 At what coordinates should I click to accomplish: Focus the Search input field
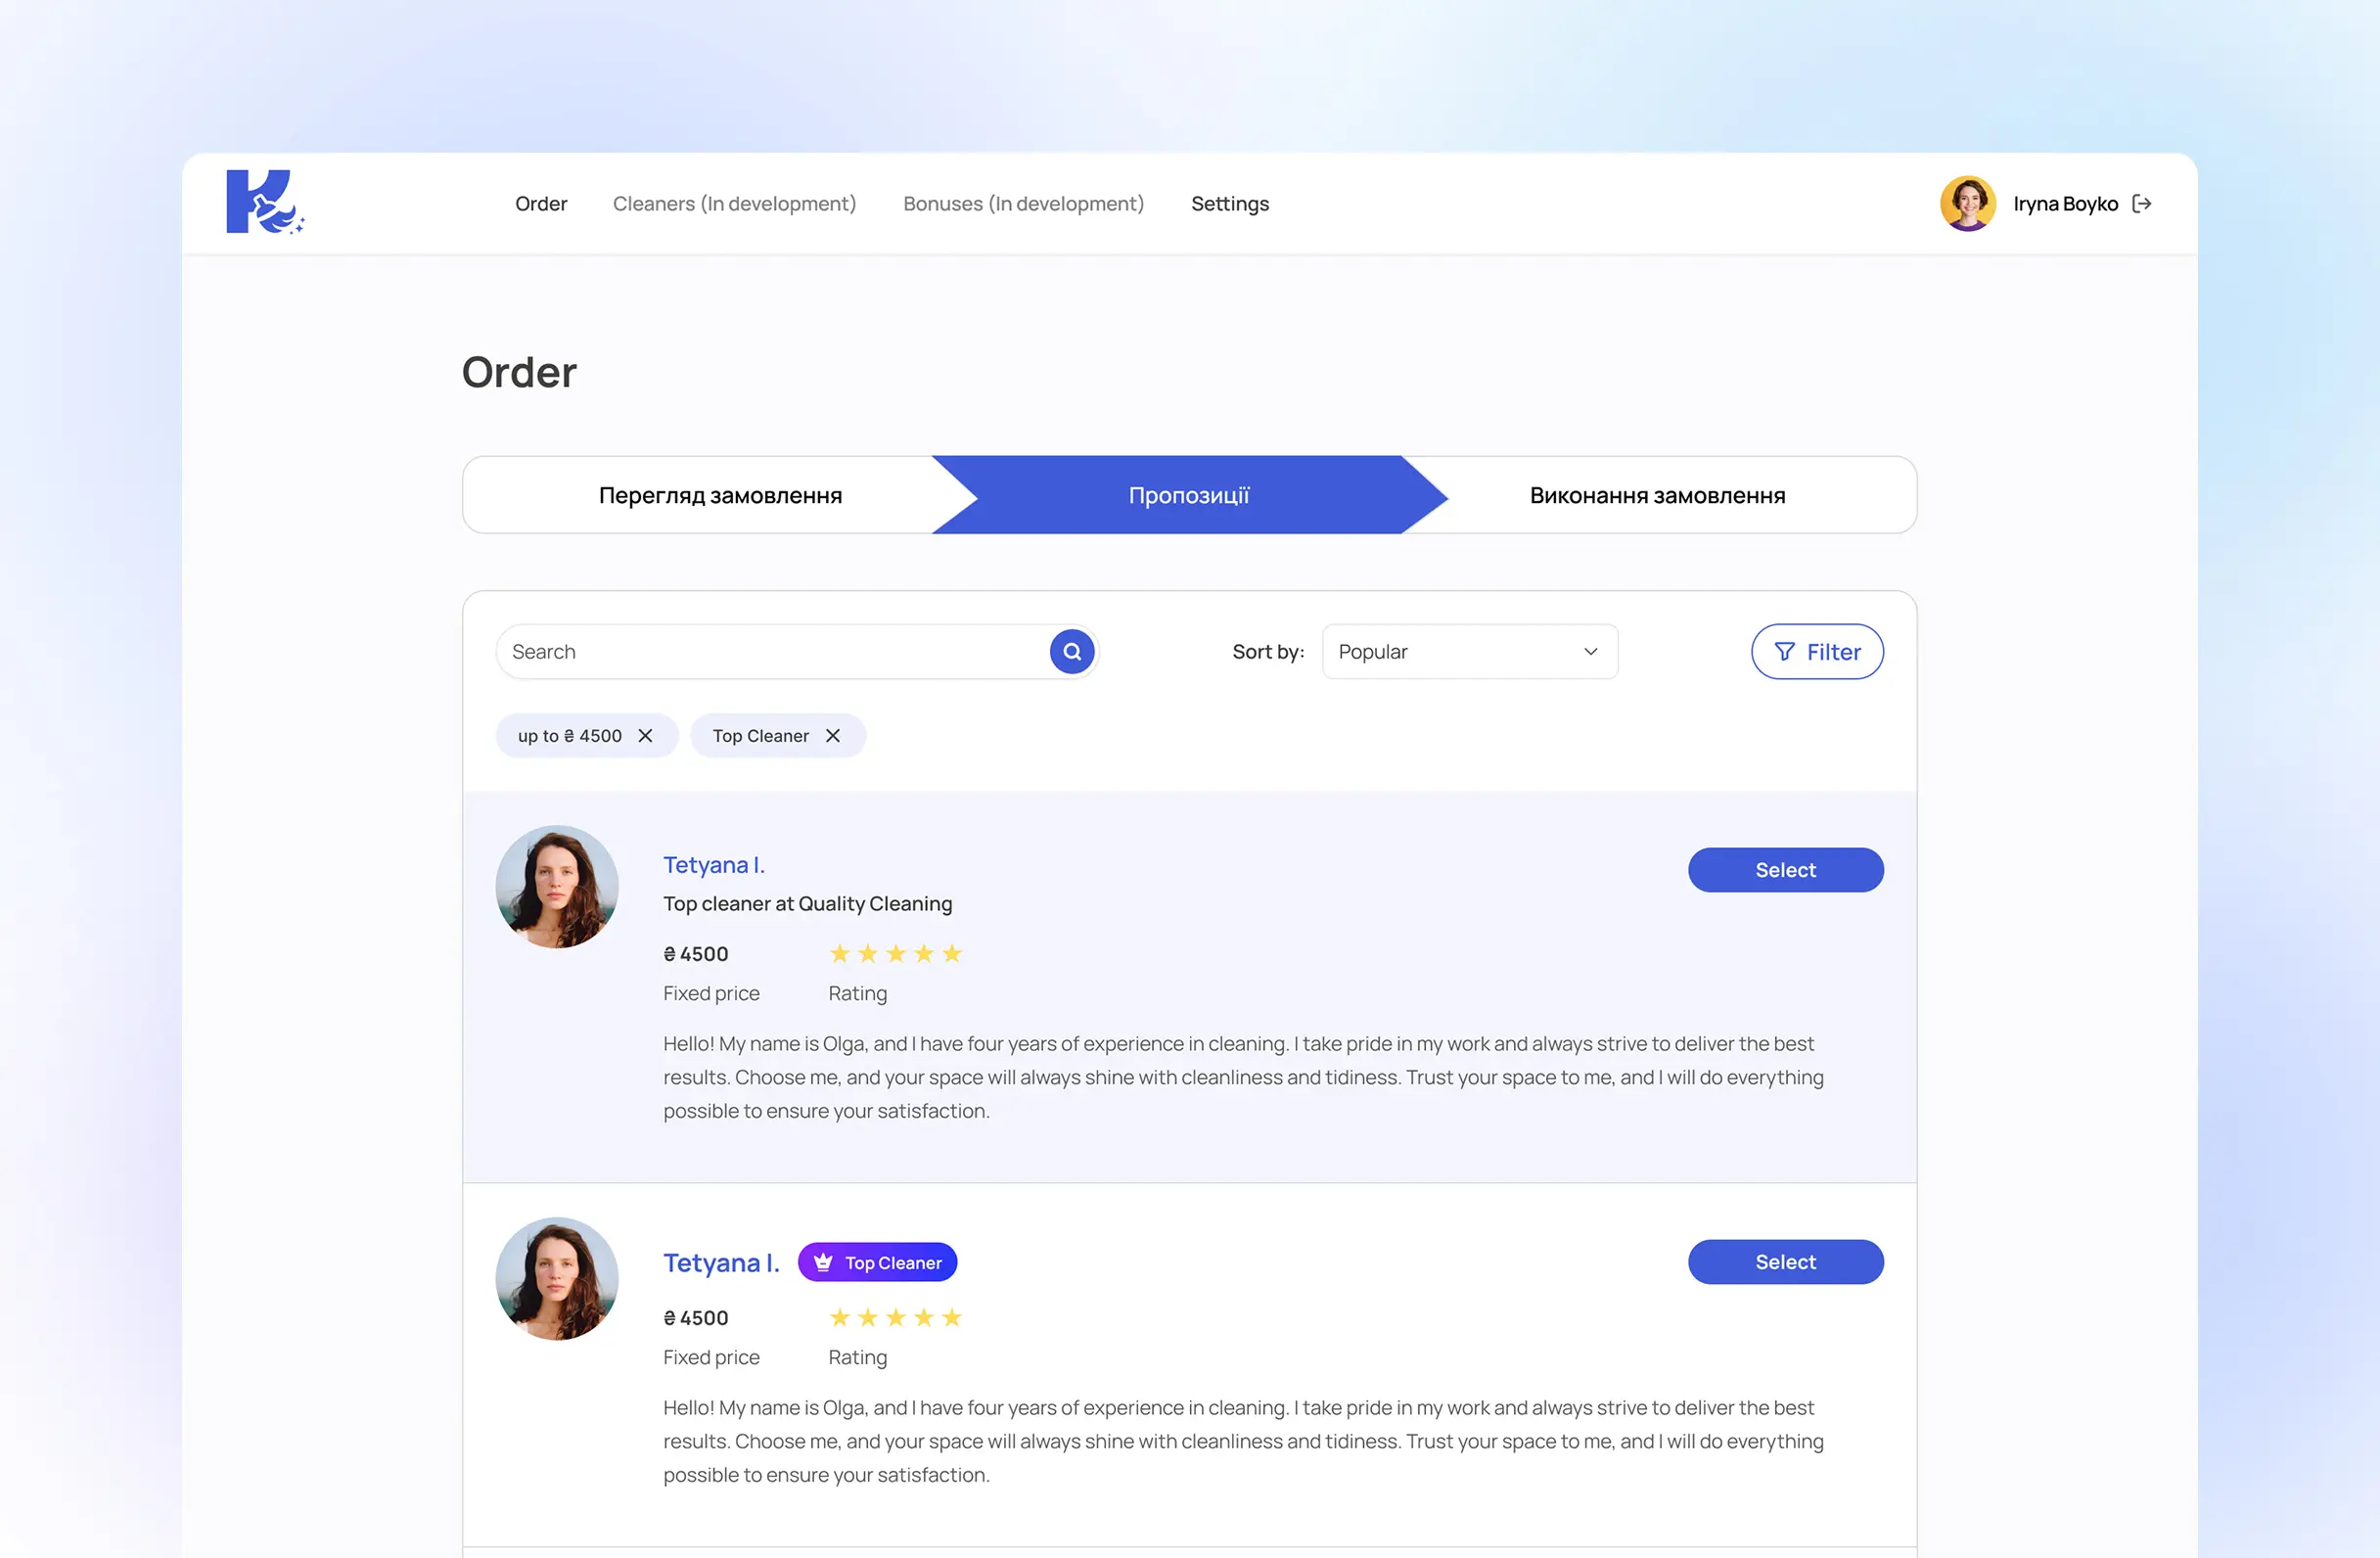[772, 652]
